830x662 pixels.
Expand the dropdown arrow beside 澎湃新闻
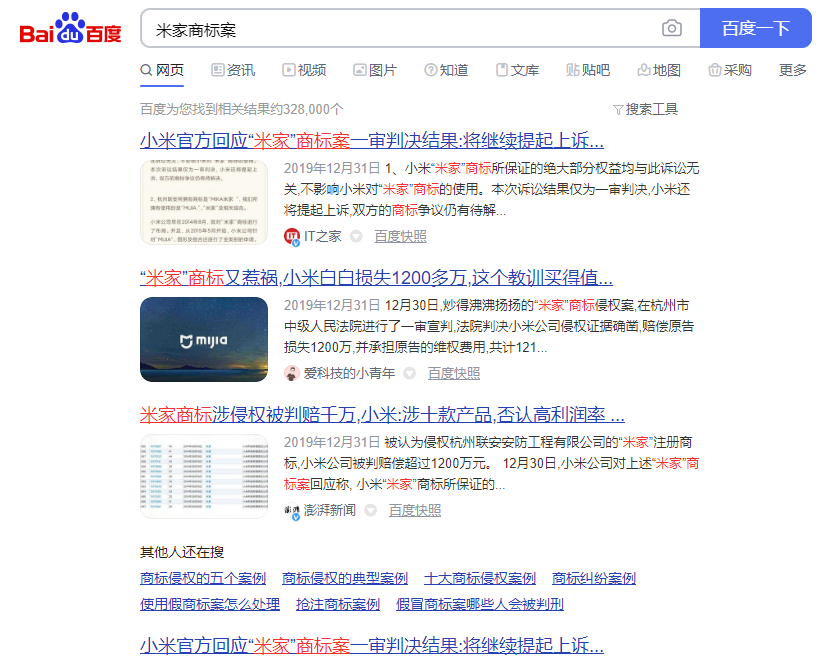point(370,510)
